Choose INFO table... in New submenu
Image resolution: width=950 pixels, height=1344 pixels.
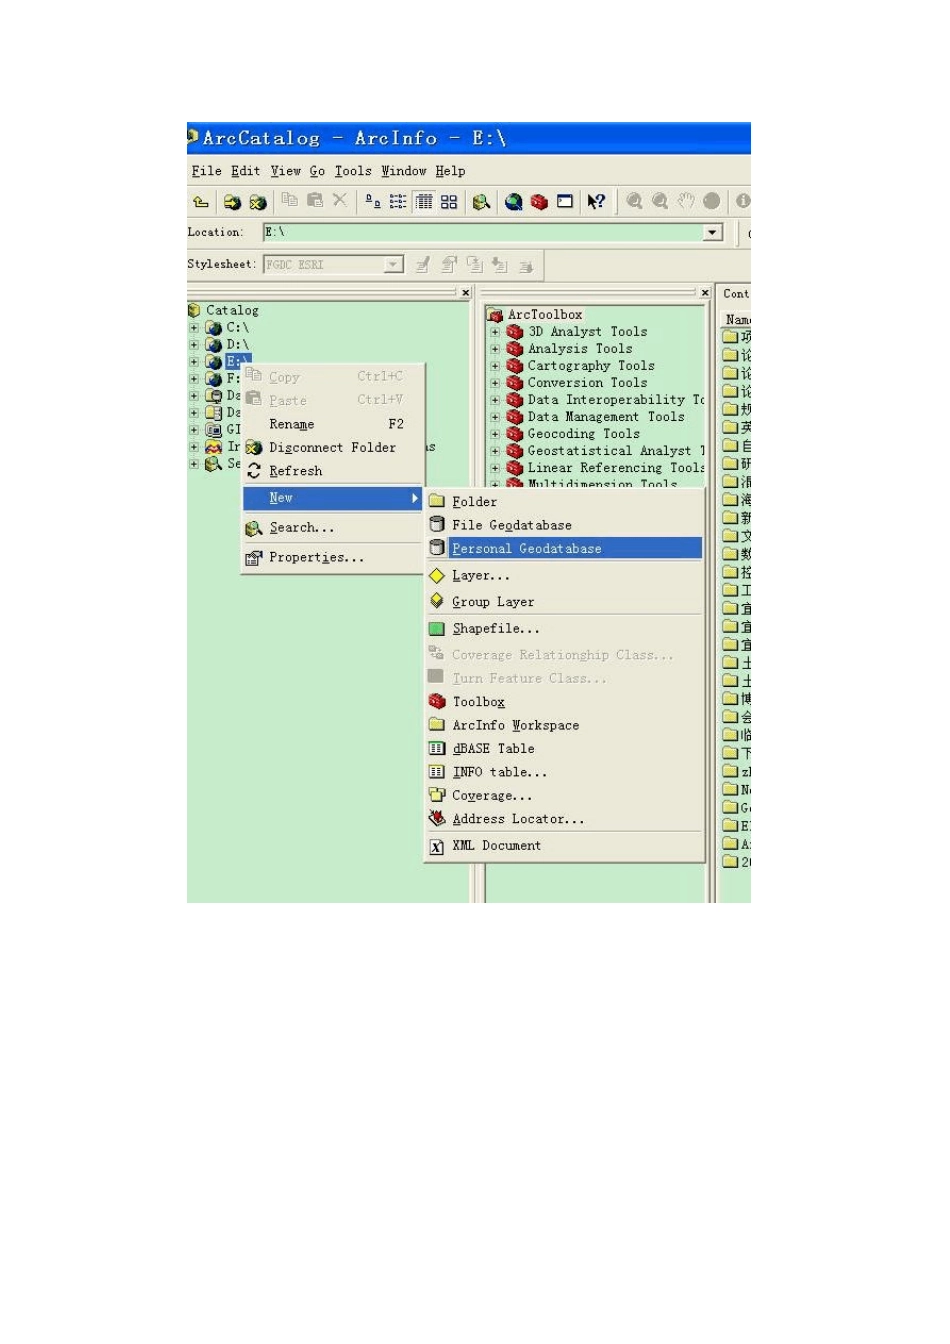coord(565,772)
